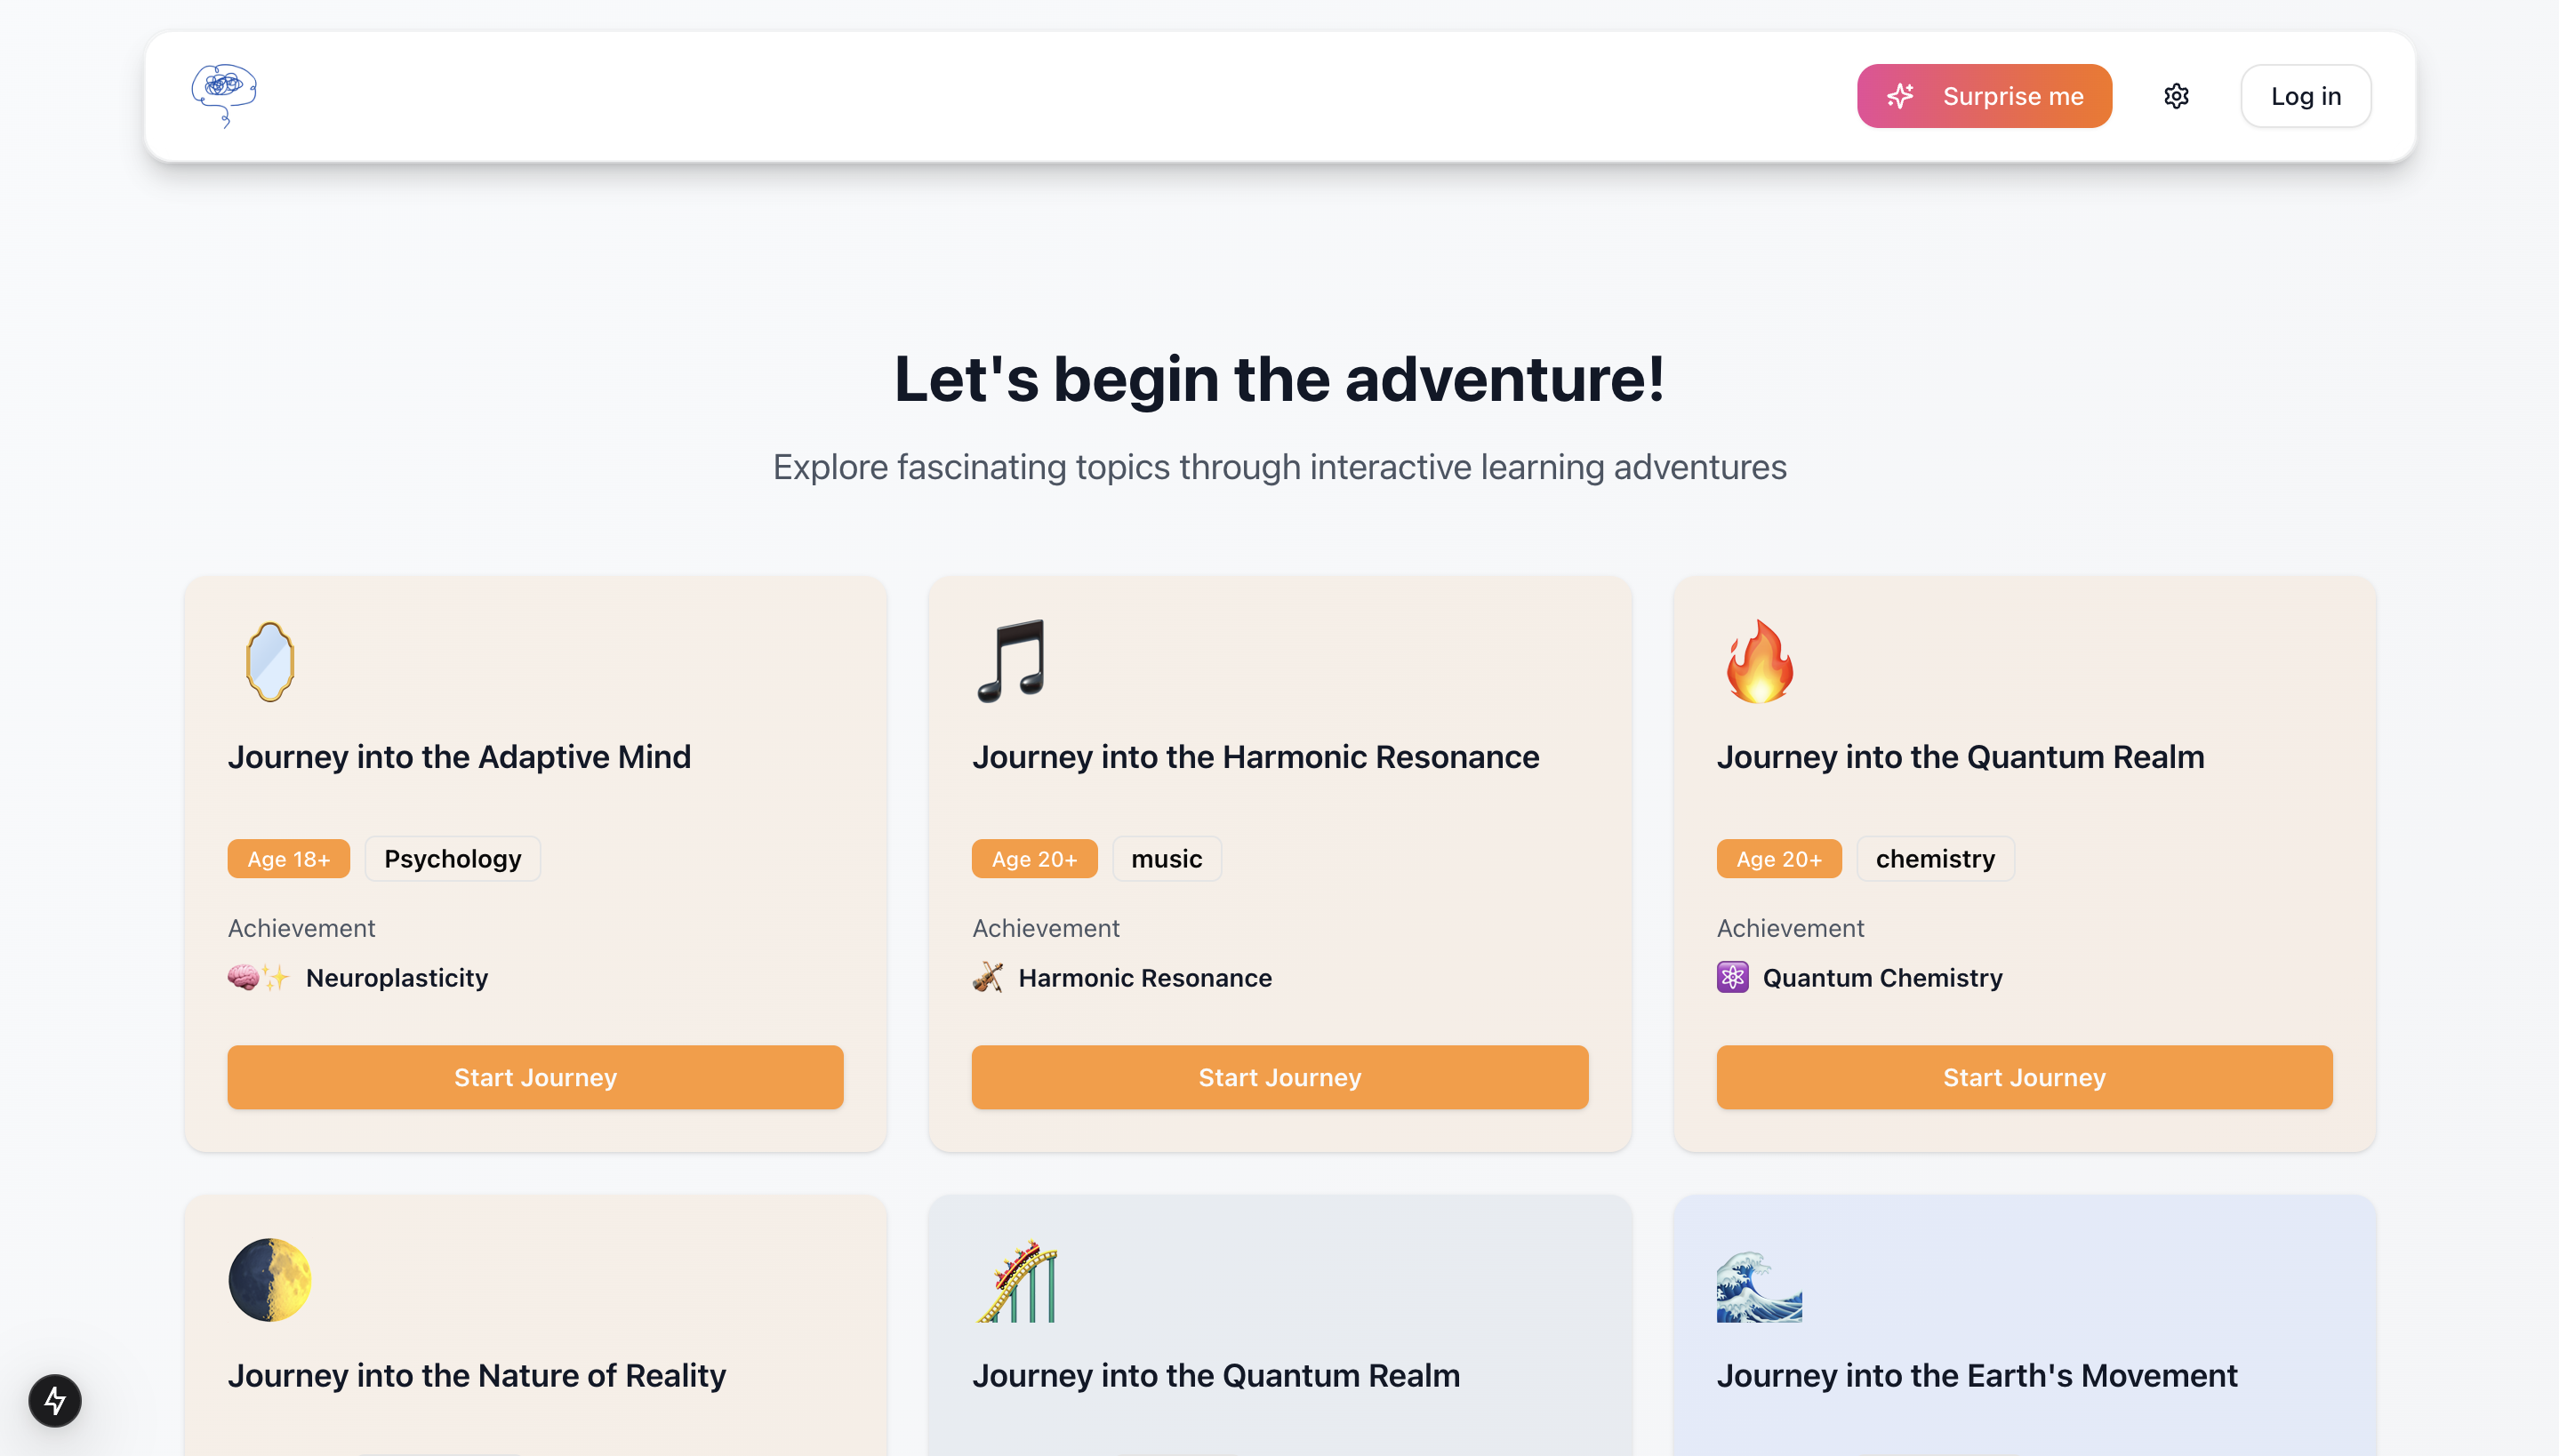The height and width of the screenshot is (1456, 2559).
Task: Click the atom icon beside Quantum Chemistry
Action: [x=1732, y=977]
